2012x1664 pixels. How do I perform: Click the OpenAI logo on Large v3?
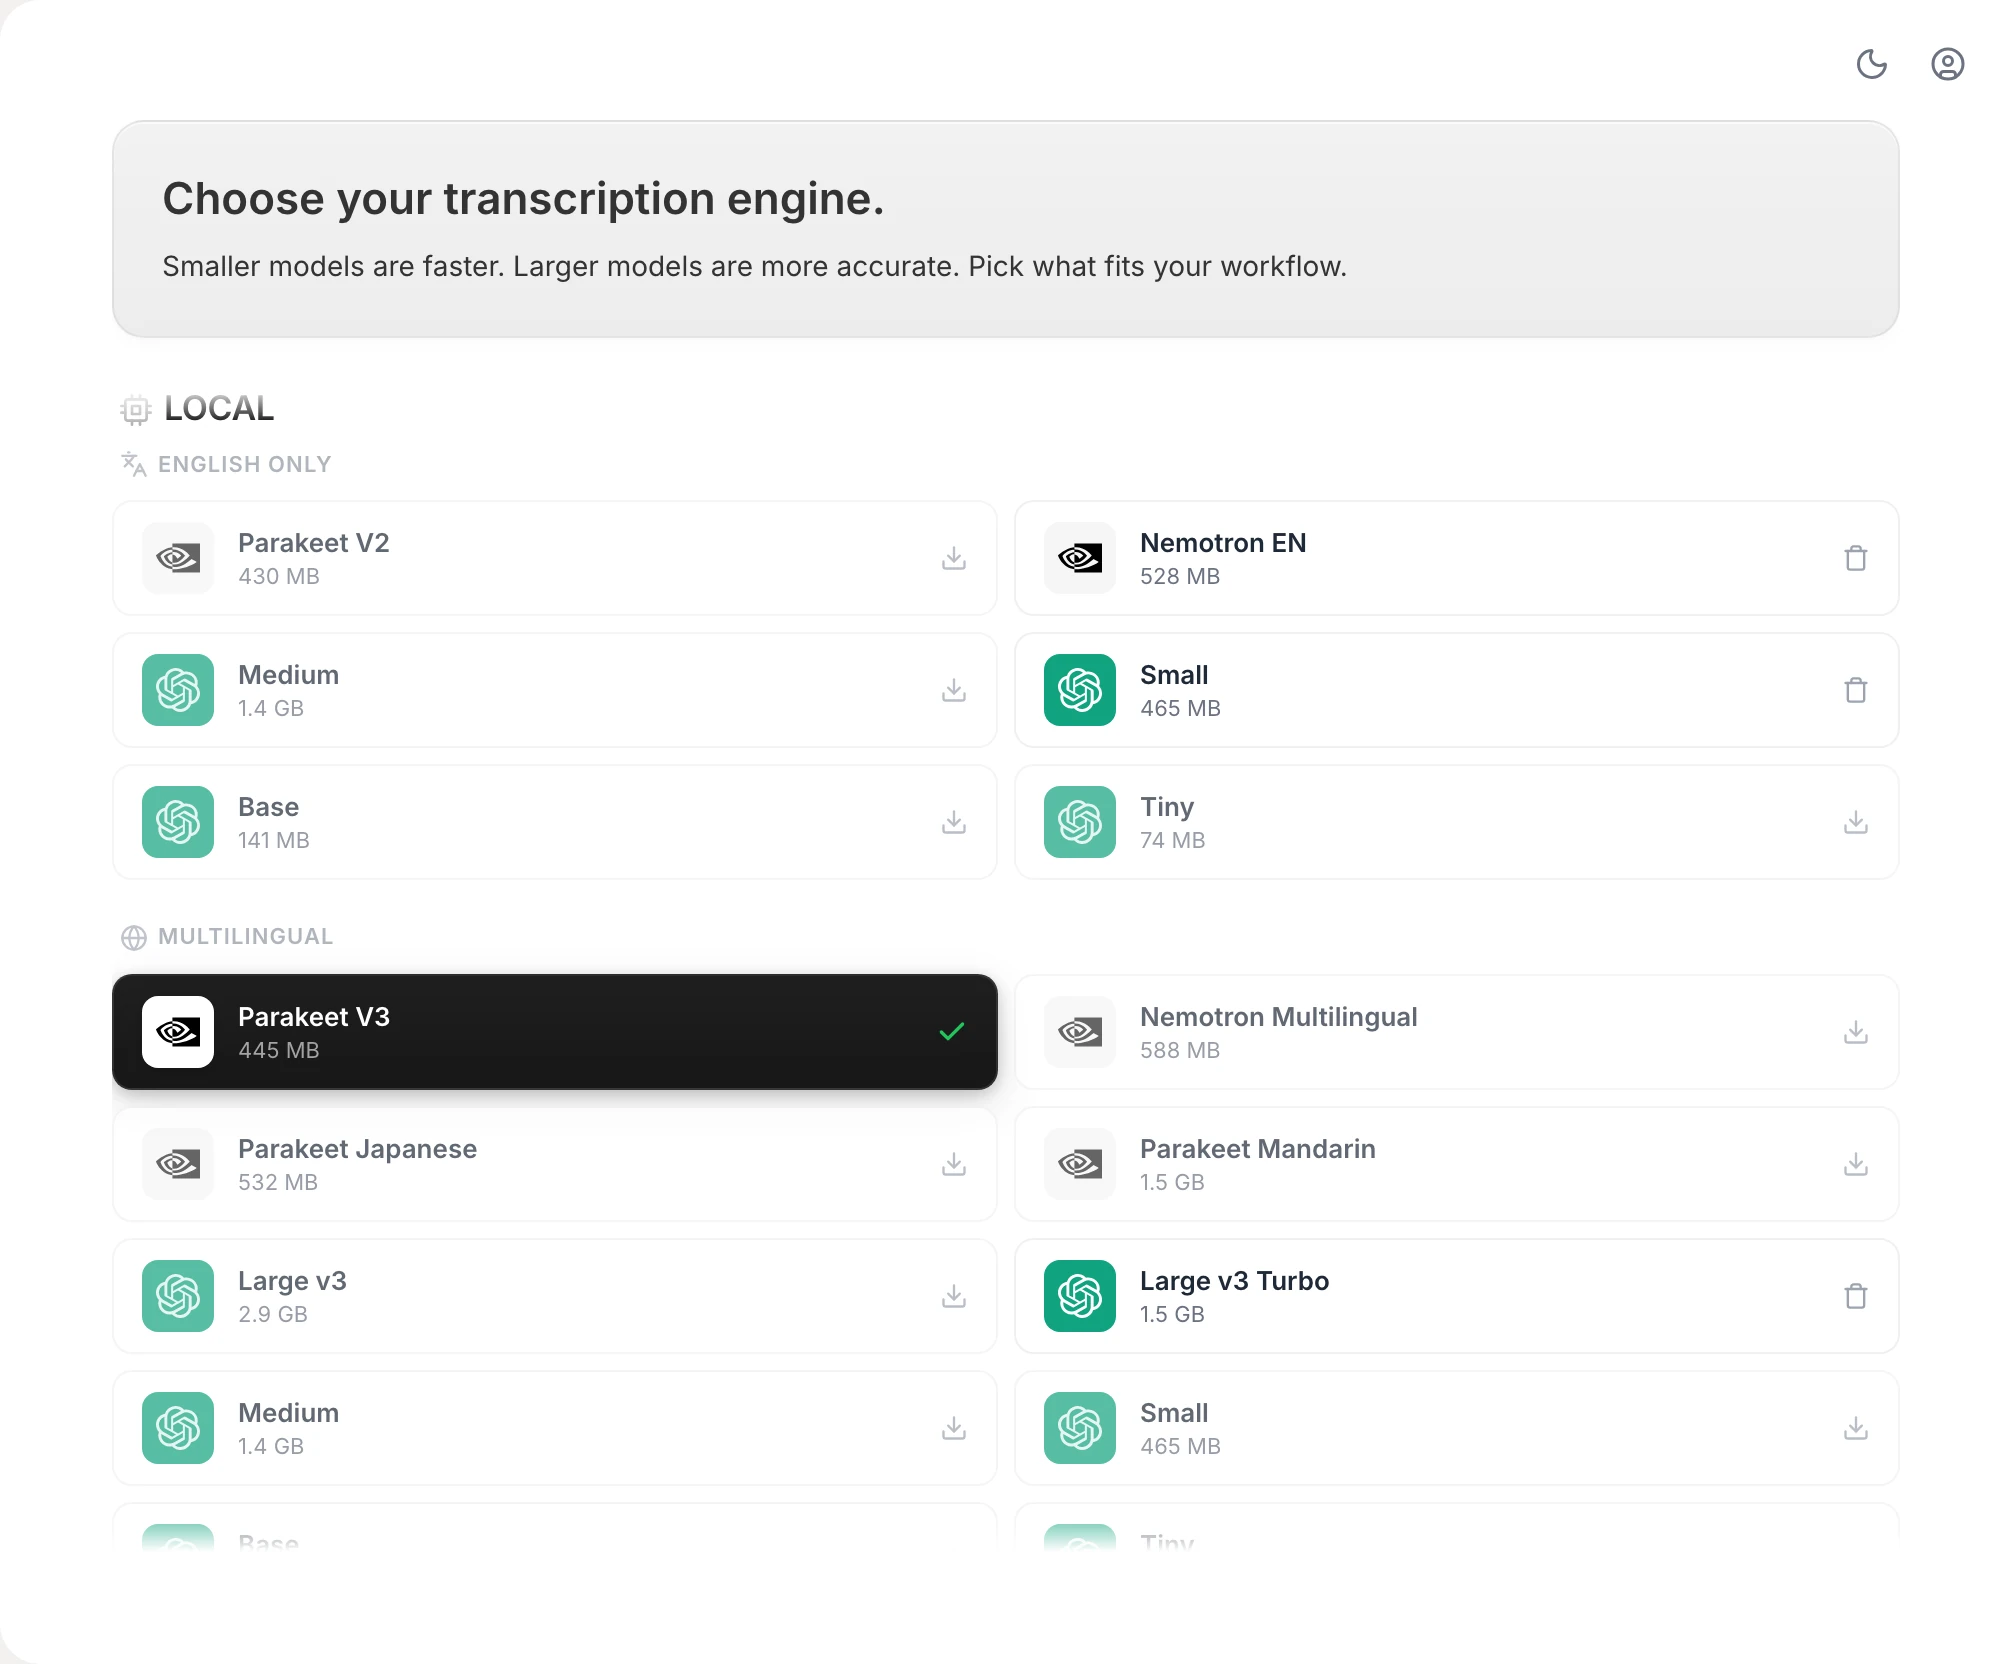(178, 1296)
